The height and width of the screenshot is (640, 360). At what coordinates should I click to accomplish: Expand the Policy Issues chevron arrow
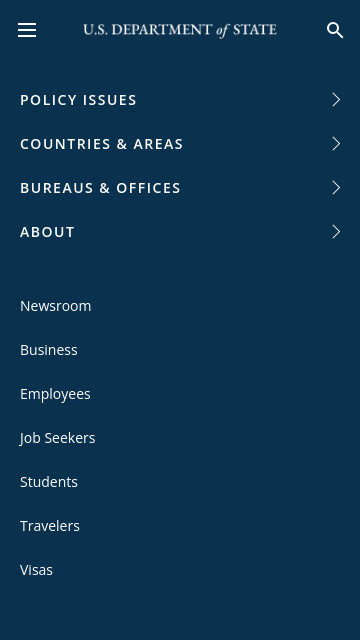coord(336,100)
